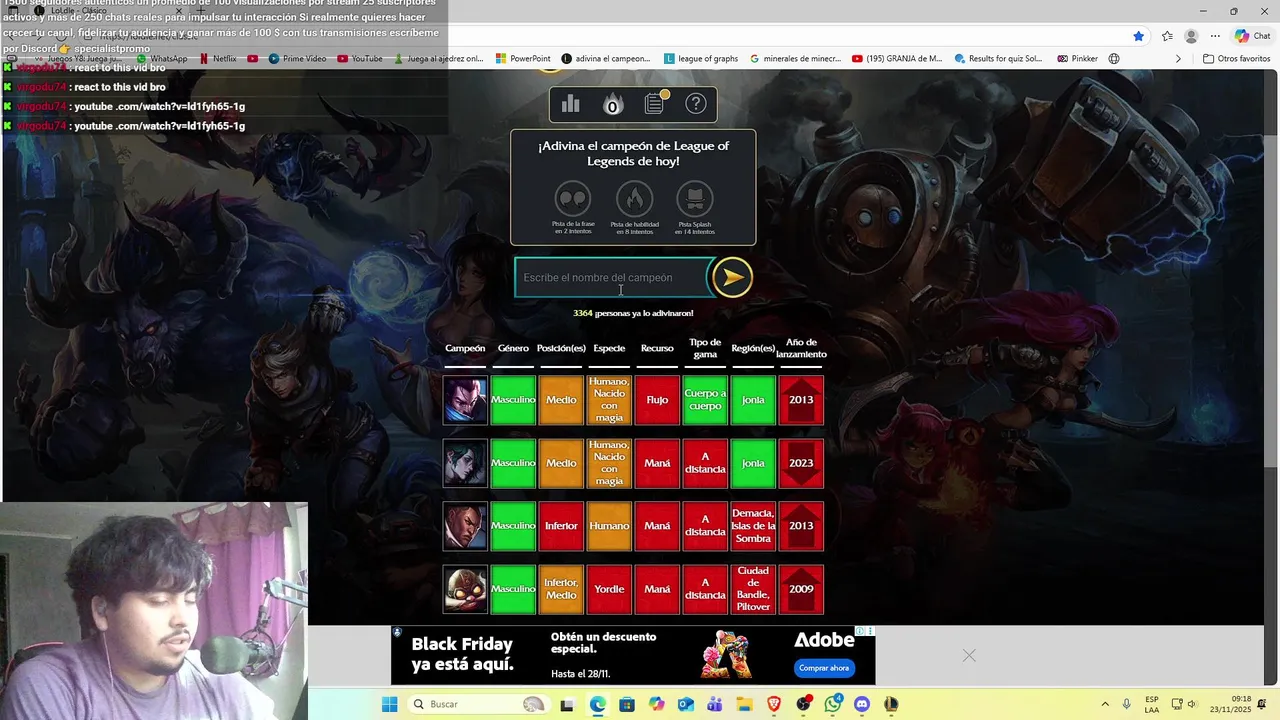Click the 'Ciudad de Bandle, Piltover' cell

coord(753,589)
